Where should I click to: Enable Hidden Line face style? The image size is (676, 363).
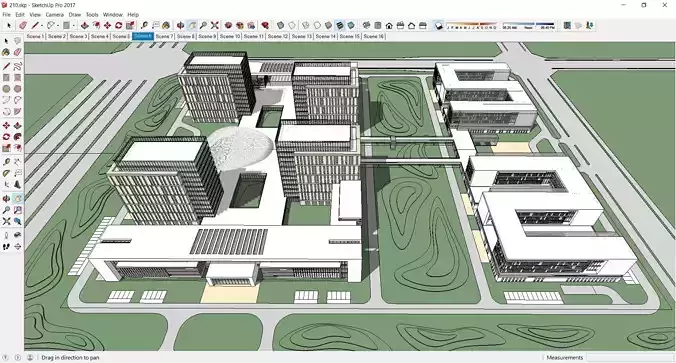tap(317, 25)
